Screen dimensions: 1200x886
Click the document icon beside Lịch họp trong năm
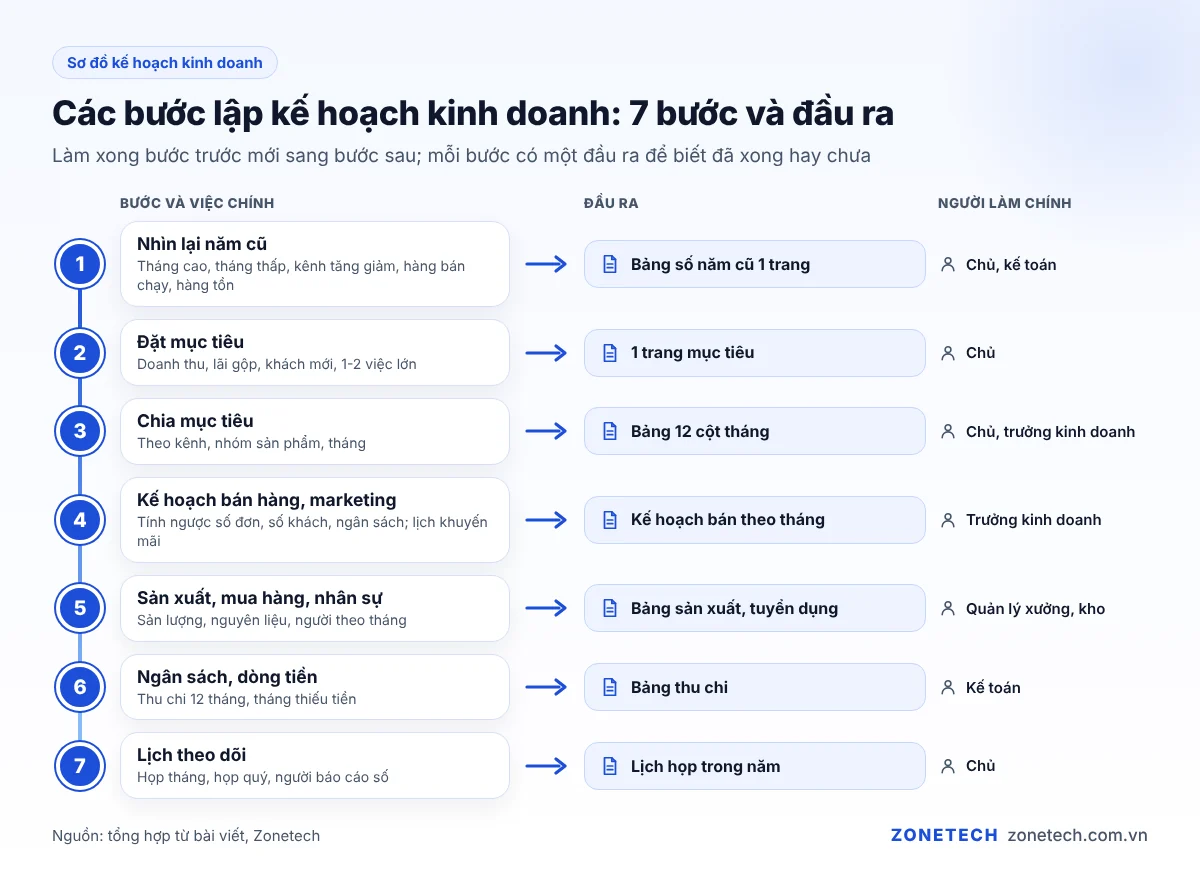609,766
